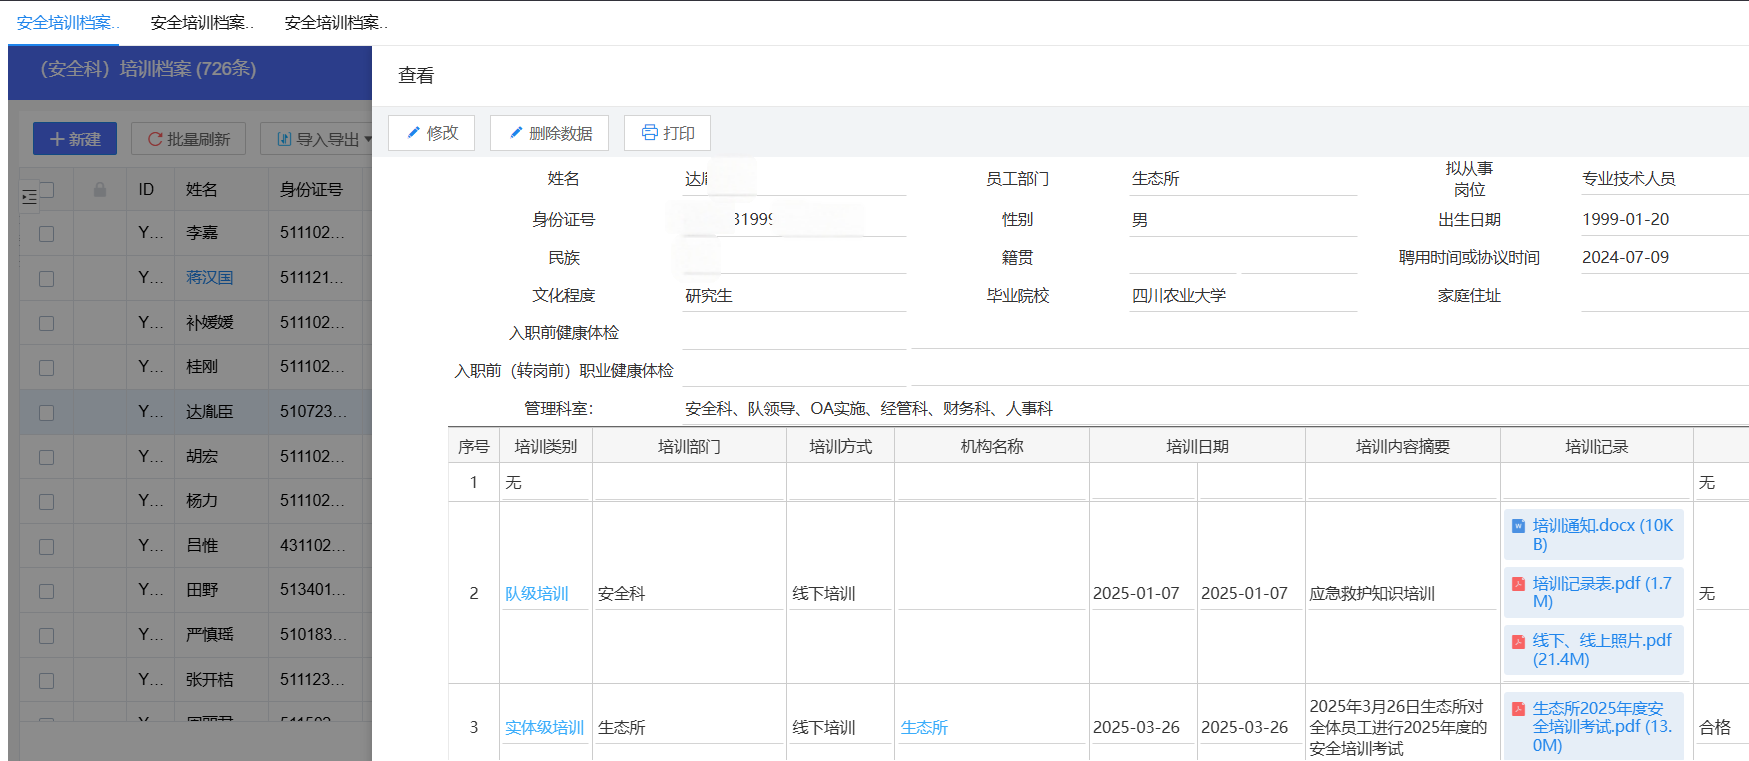Viewport: 1749px width, 761px height.
Task: Click the (安全科) 培训档案 (726条) title
Action: [x=148, y=69]
